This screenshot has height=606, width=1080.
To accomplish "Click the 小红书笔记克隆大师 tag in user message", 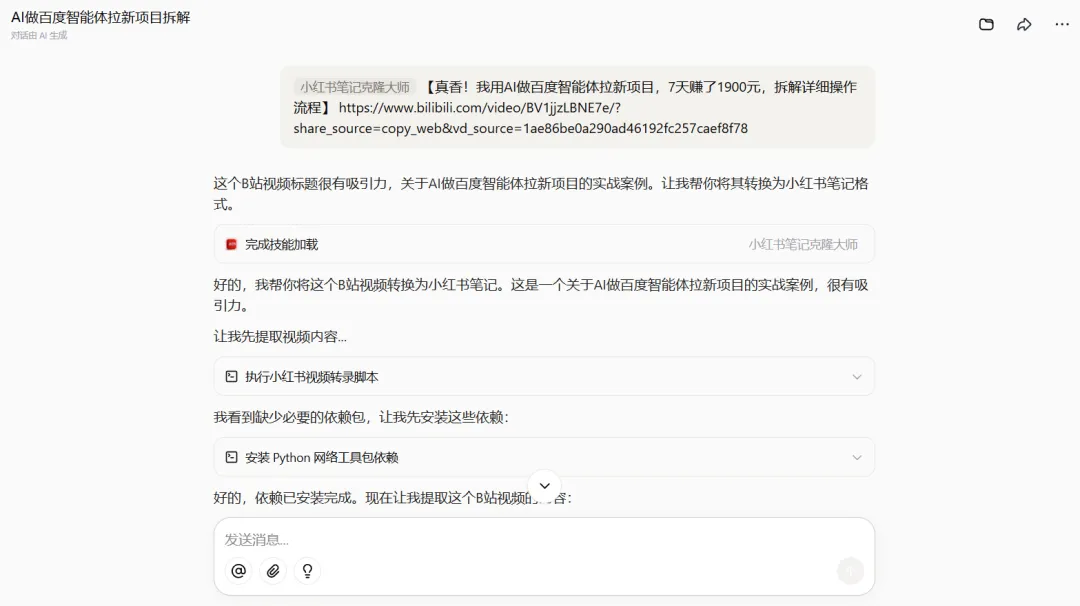I will (355, 87).
